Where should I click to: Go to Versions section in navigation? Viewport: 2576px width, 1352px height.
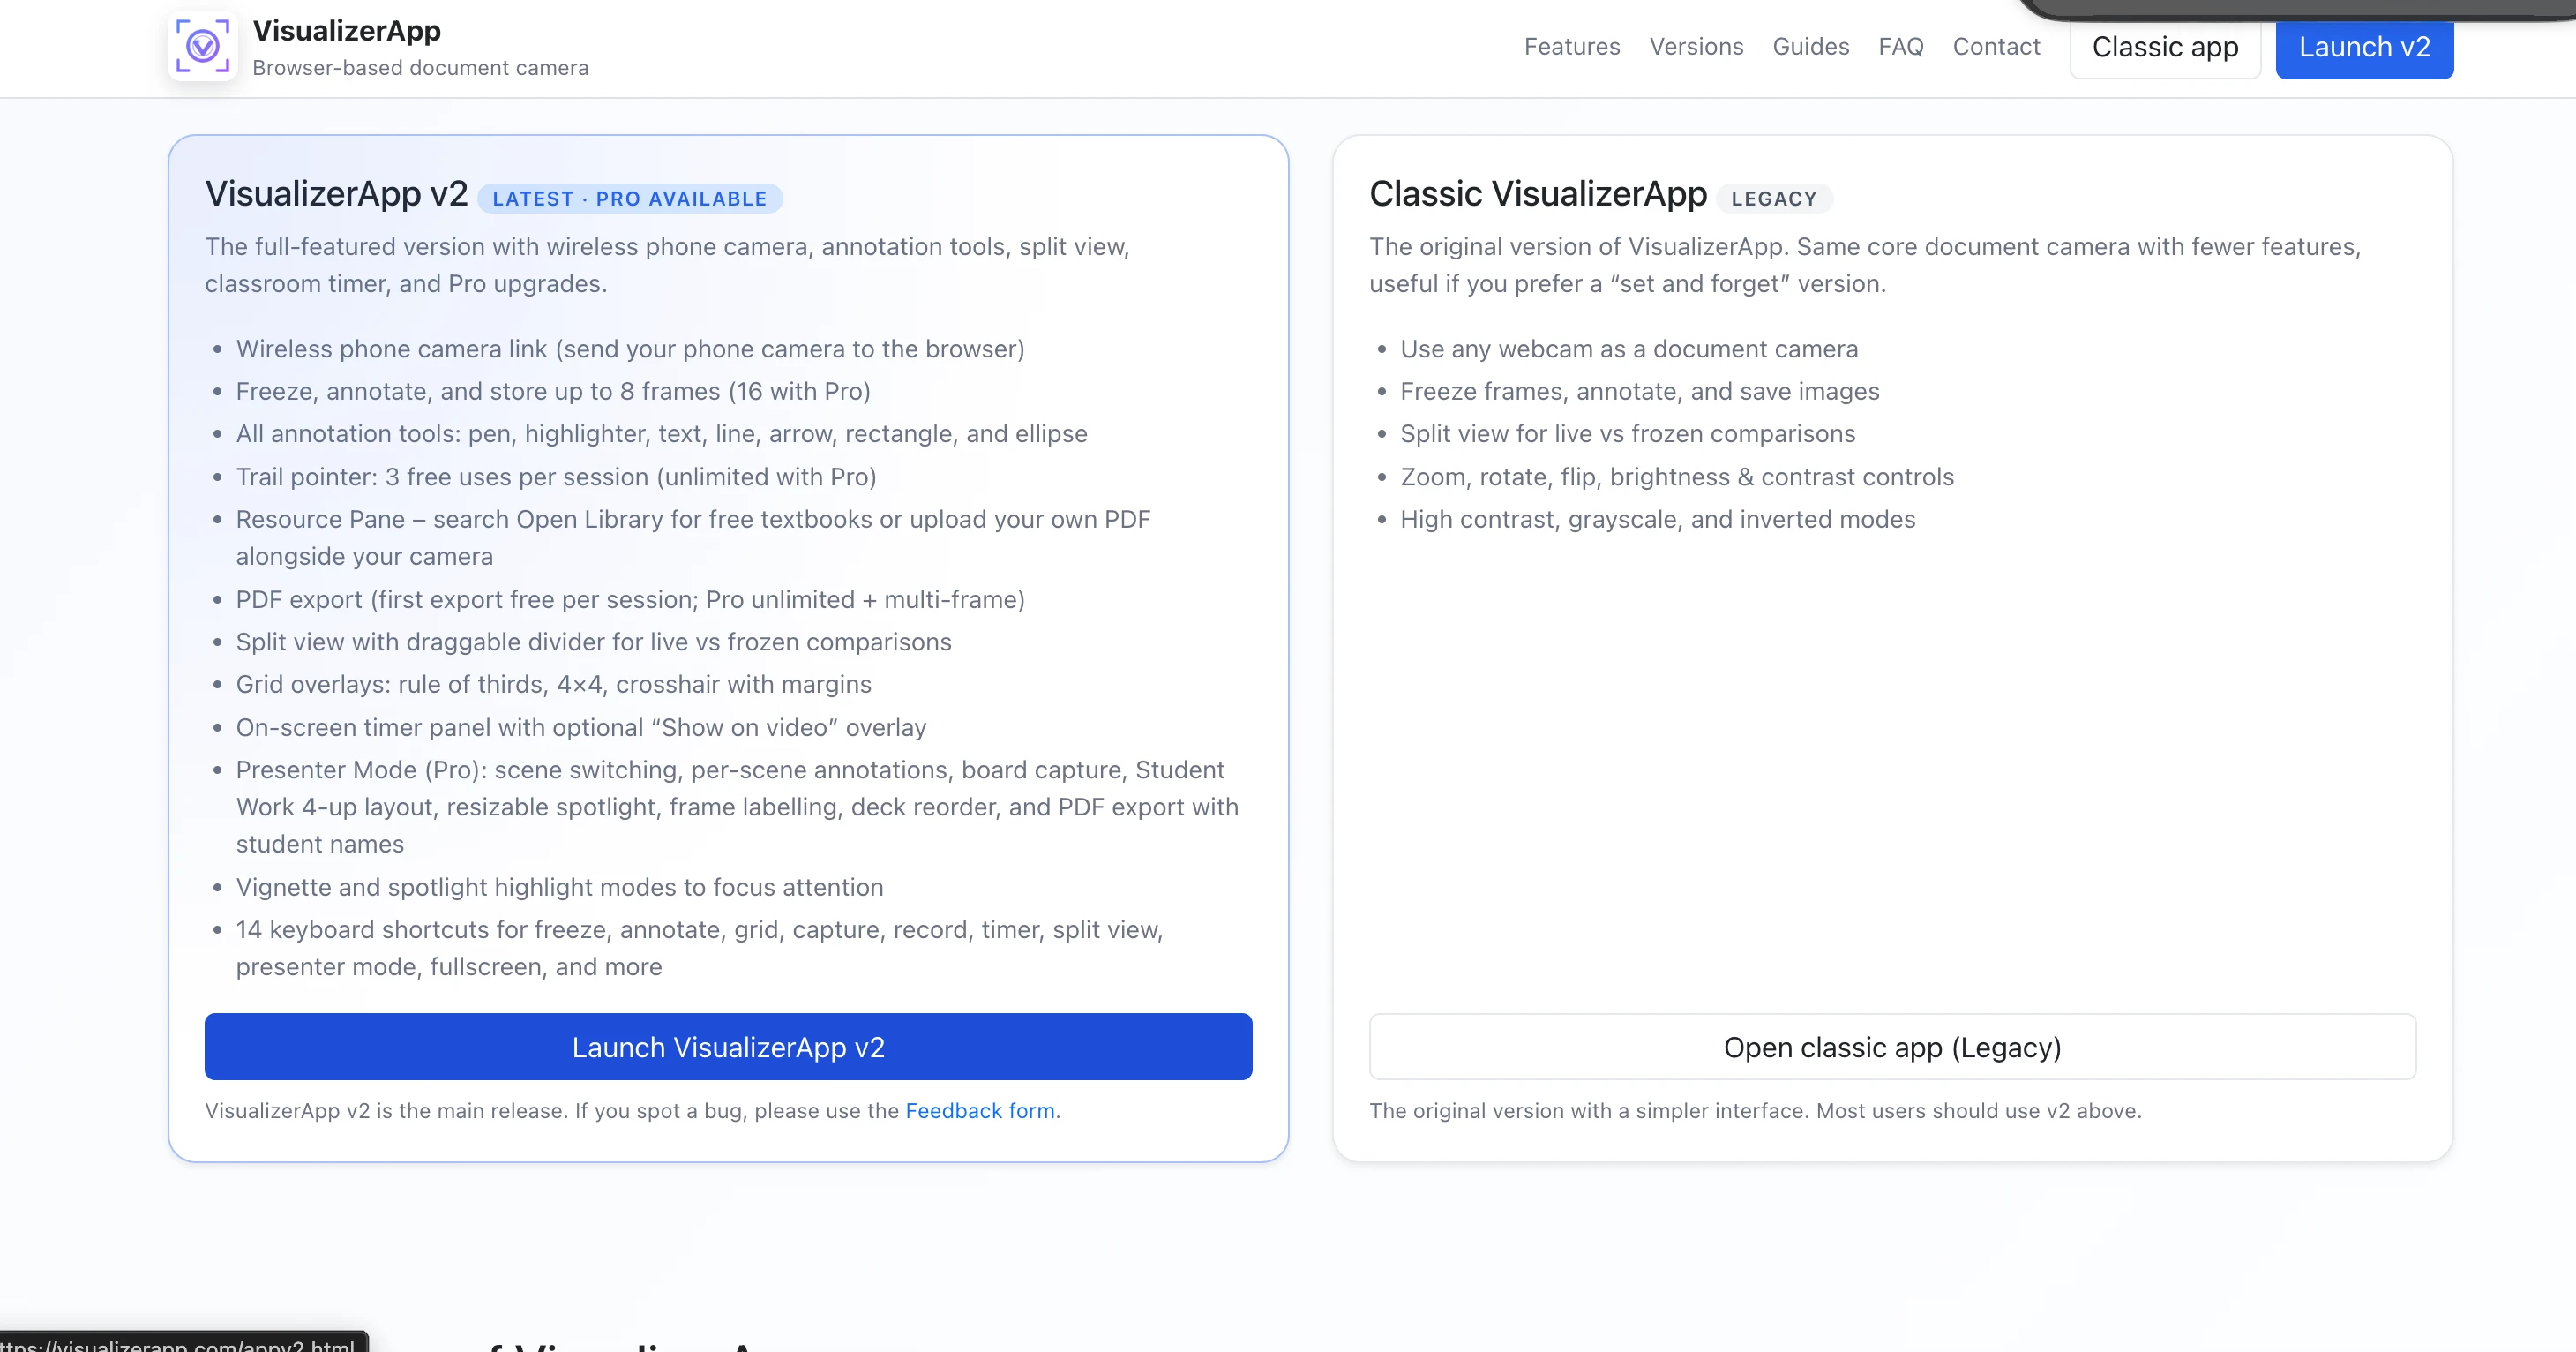point(1696,47)
